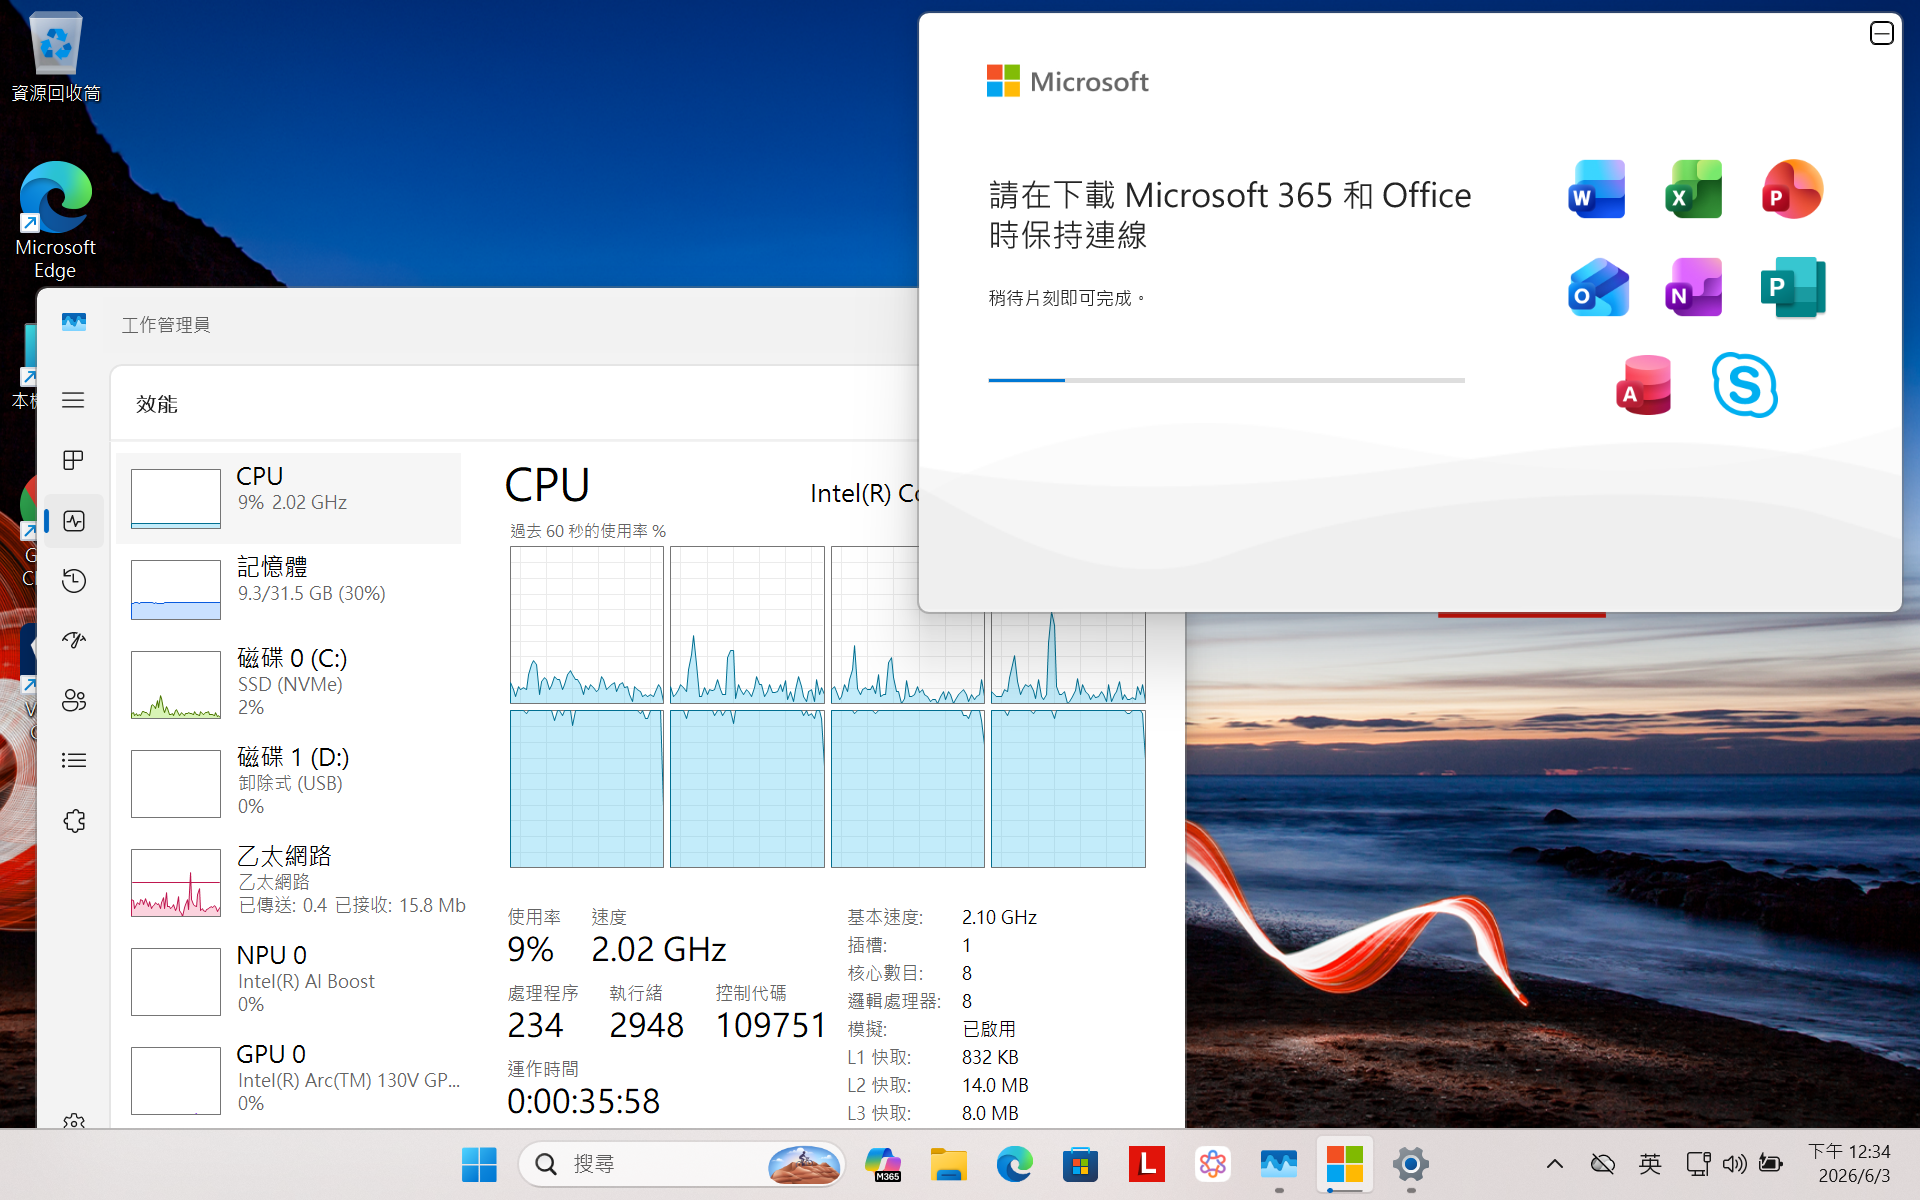Open the Details page list icon
The height and width of the screenshot is (1200, 1920).
(x=74, y=761)
